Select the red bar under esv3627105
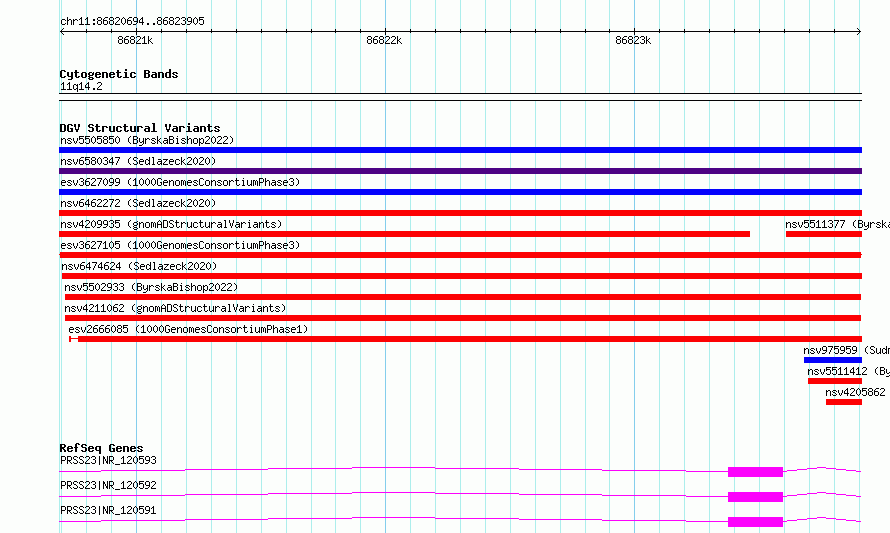The width and height of the screenshot is (890, 533). coord(460,255)
